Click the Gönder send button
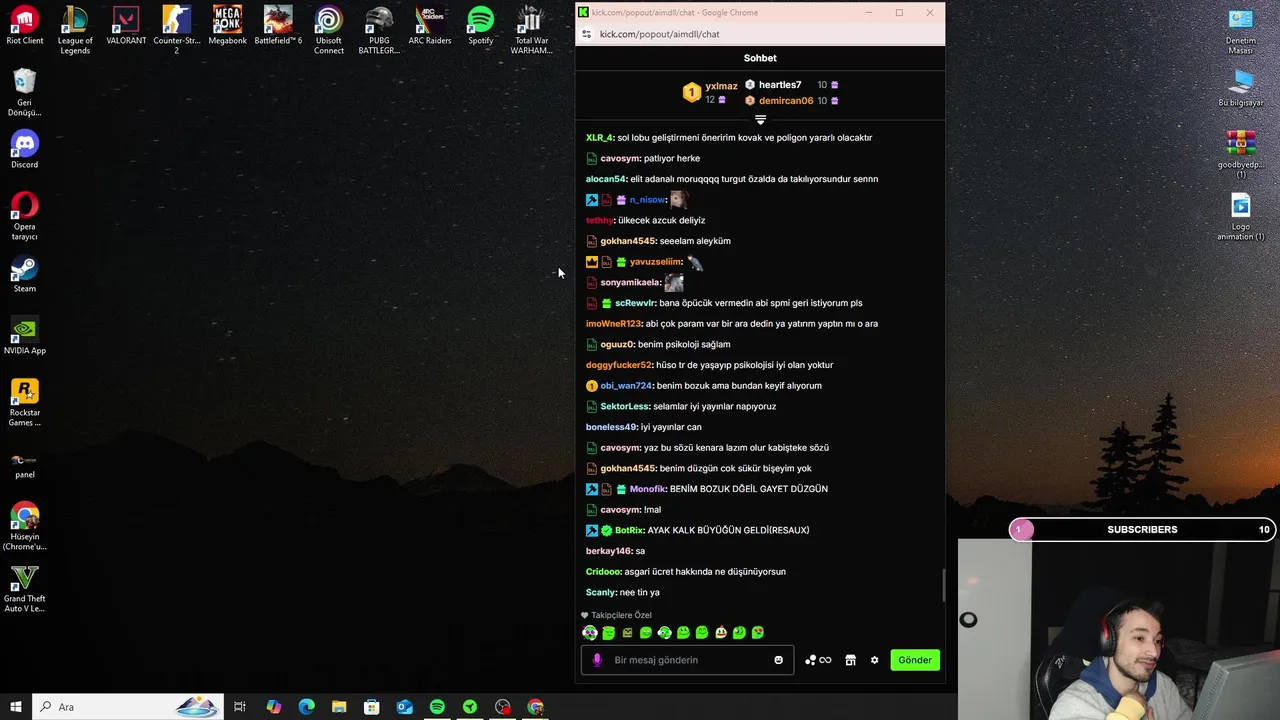Image resolution: width=1280 pixels, height=720 pixels. click(x=915, y=660)
